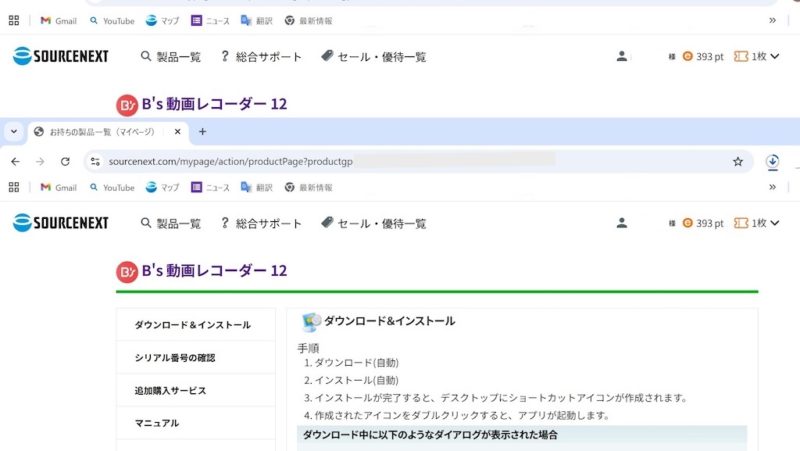
Task: Click the icon beside ダウンロード&インストール heading
Action: 311,321
